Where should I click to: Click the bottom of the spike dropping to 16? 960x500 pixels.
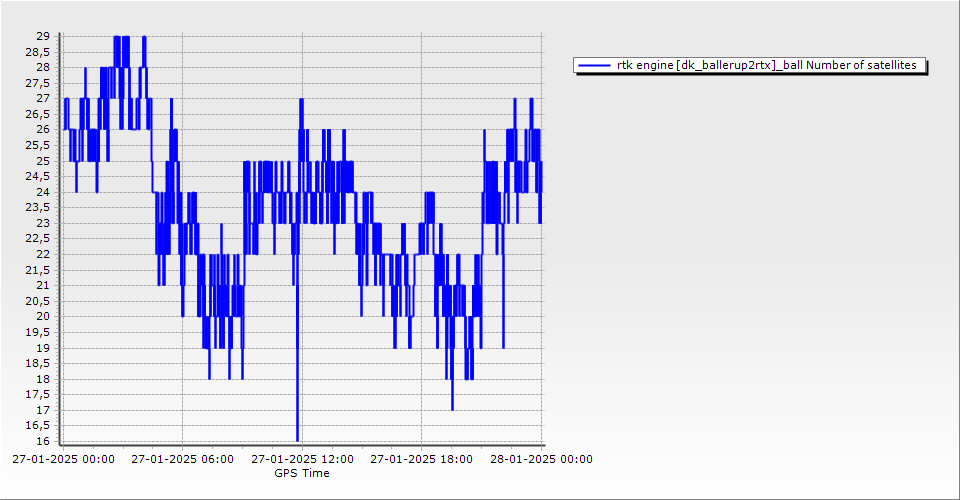(x=297, y=438)
